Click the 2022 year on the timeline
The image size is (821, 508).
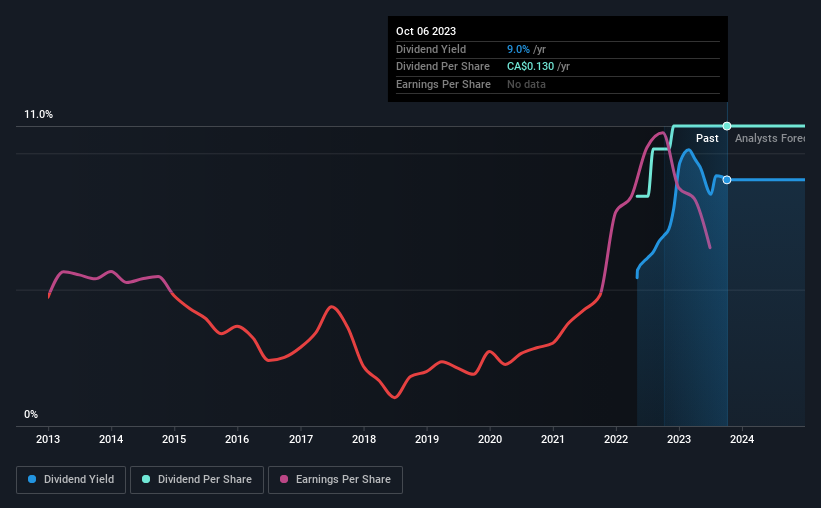click(x=616, y=439)
